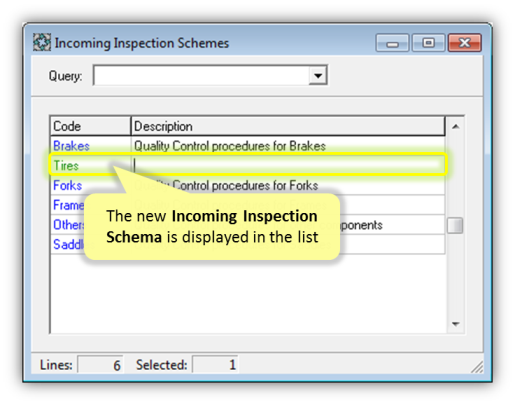
Task: Select the Tires code entry
Action: pos(66,166)
